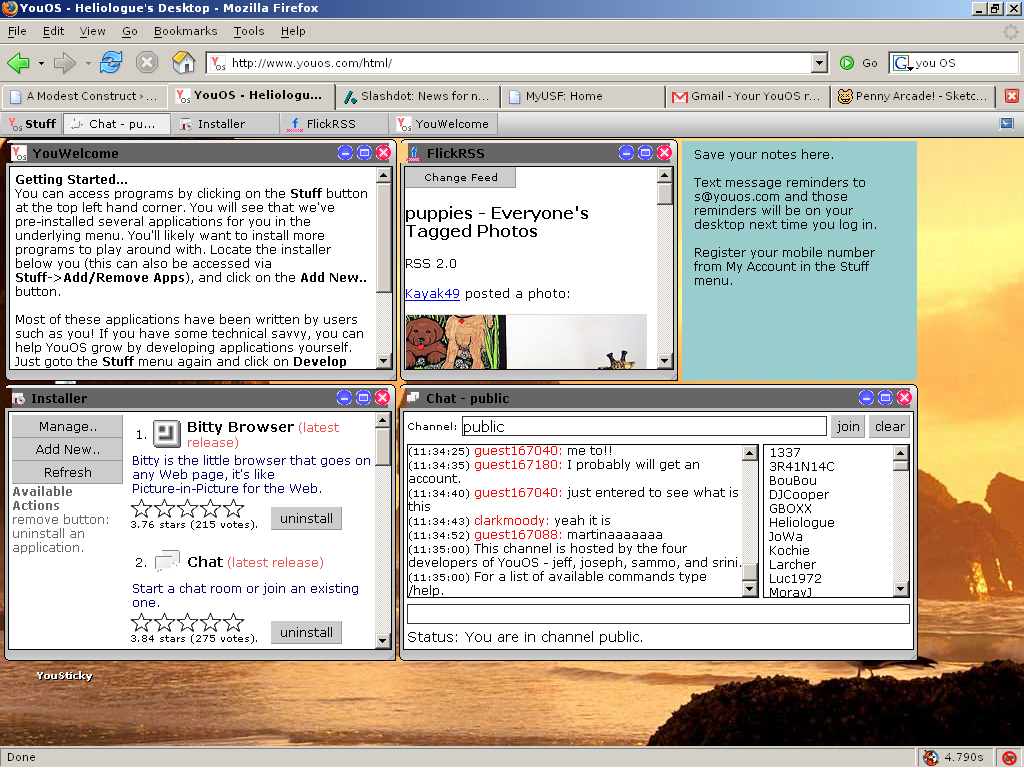Rate Bitty Browser with the fifth star

(234, 508)
